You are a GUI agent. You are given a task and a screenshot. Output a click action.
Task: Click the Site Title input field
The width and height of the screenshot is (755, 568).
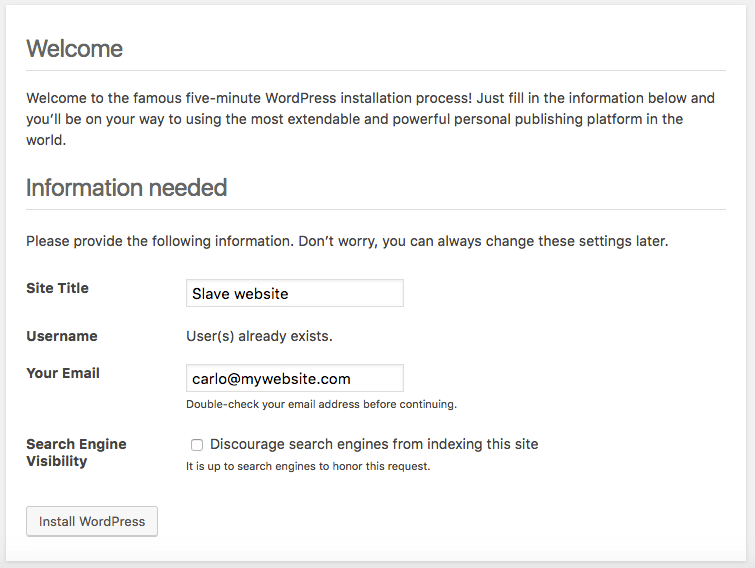[x=295, y=293]
